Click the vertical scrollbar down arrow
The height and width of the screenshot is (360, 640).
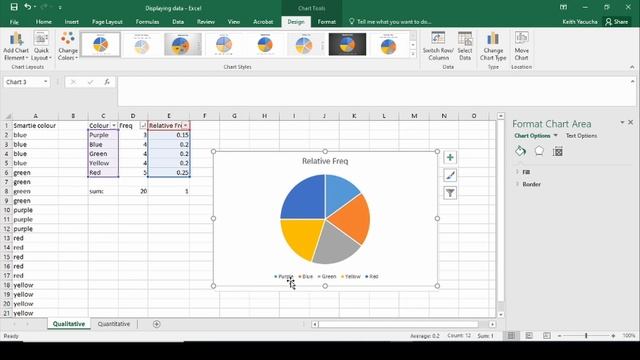pyautogui.click(x=501, y=314)
